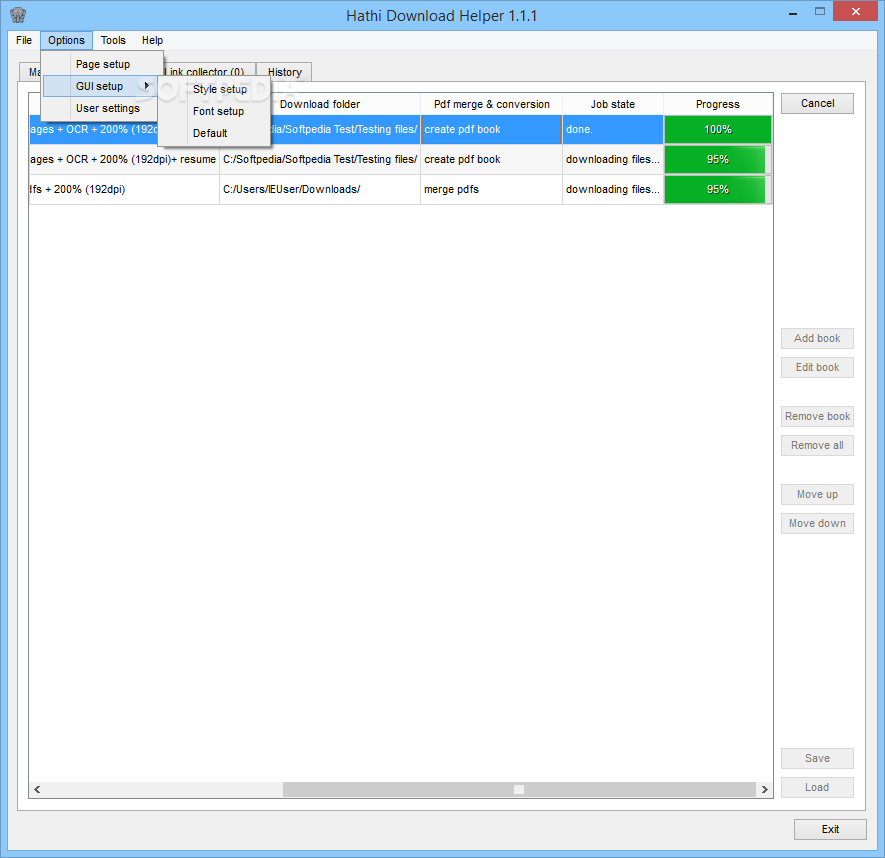Image resolution: width=885 pixels, height=858 pixels.
Task: Minimize the Hathi Download Helper window
Action: [793, 12]
